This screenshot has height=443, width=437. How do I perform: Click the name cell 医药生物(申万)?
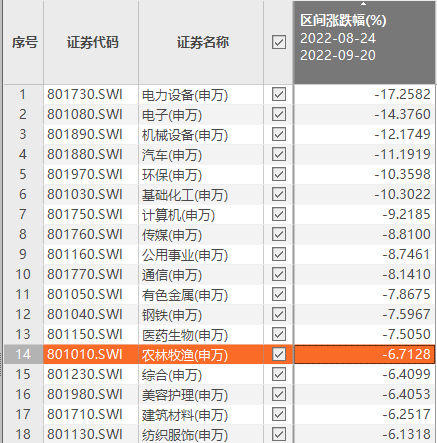201,334
